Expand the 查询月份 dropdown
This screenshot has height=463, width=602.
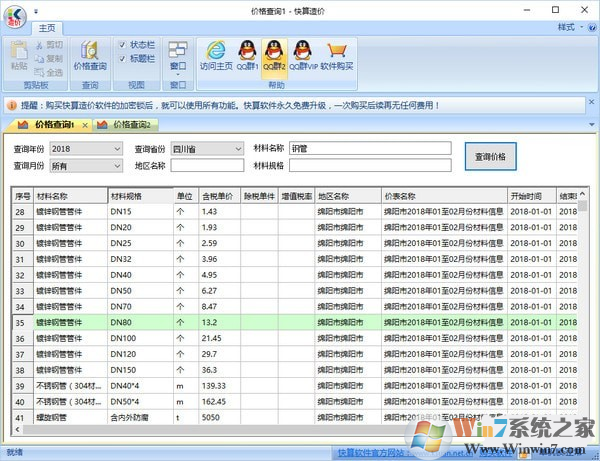click(116, 166)
